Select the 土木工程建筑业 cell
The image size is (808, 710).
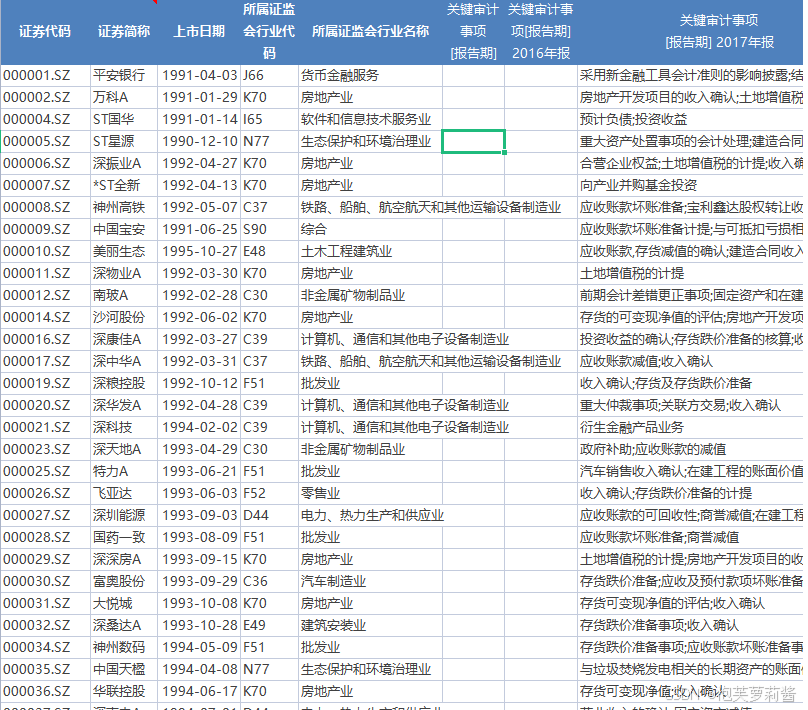370,251
